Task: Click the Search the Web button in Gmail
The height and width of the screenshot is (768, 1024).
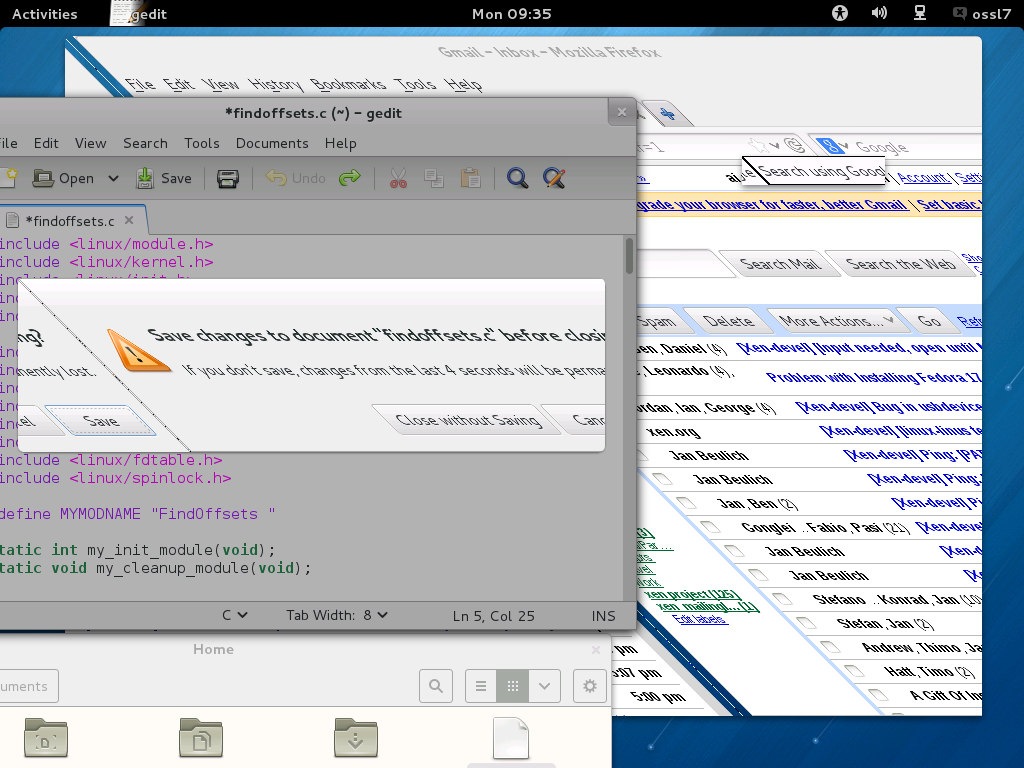Action: point(901,264)
